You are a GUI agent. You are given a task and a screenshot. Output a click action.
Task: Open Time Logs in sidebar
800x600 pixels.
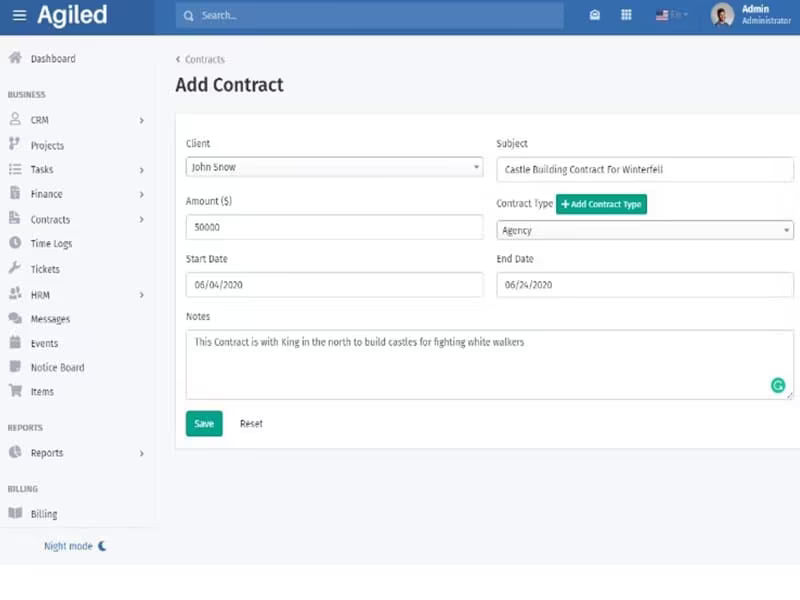point(51,244)
